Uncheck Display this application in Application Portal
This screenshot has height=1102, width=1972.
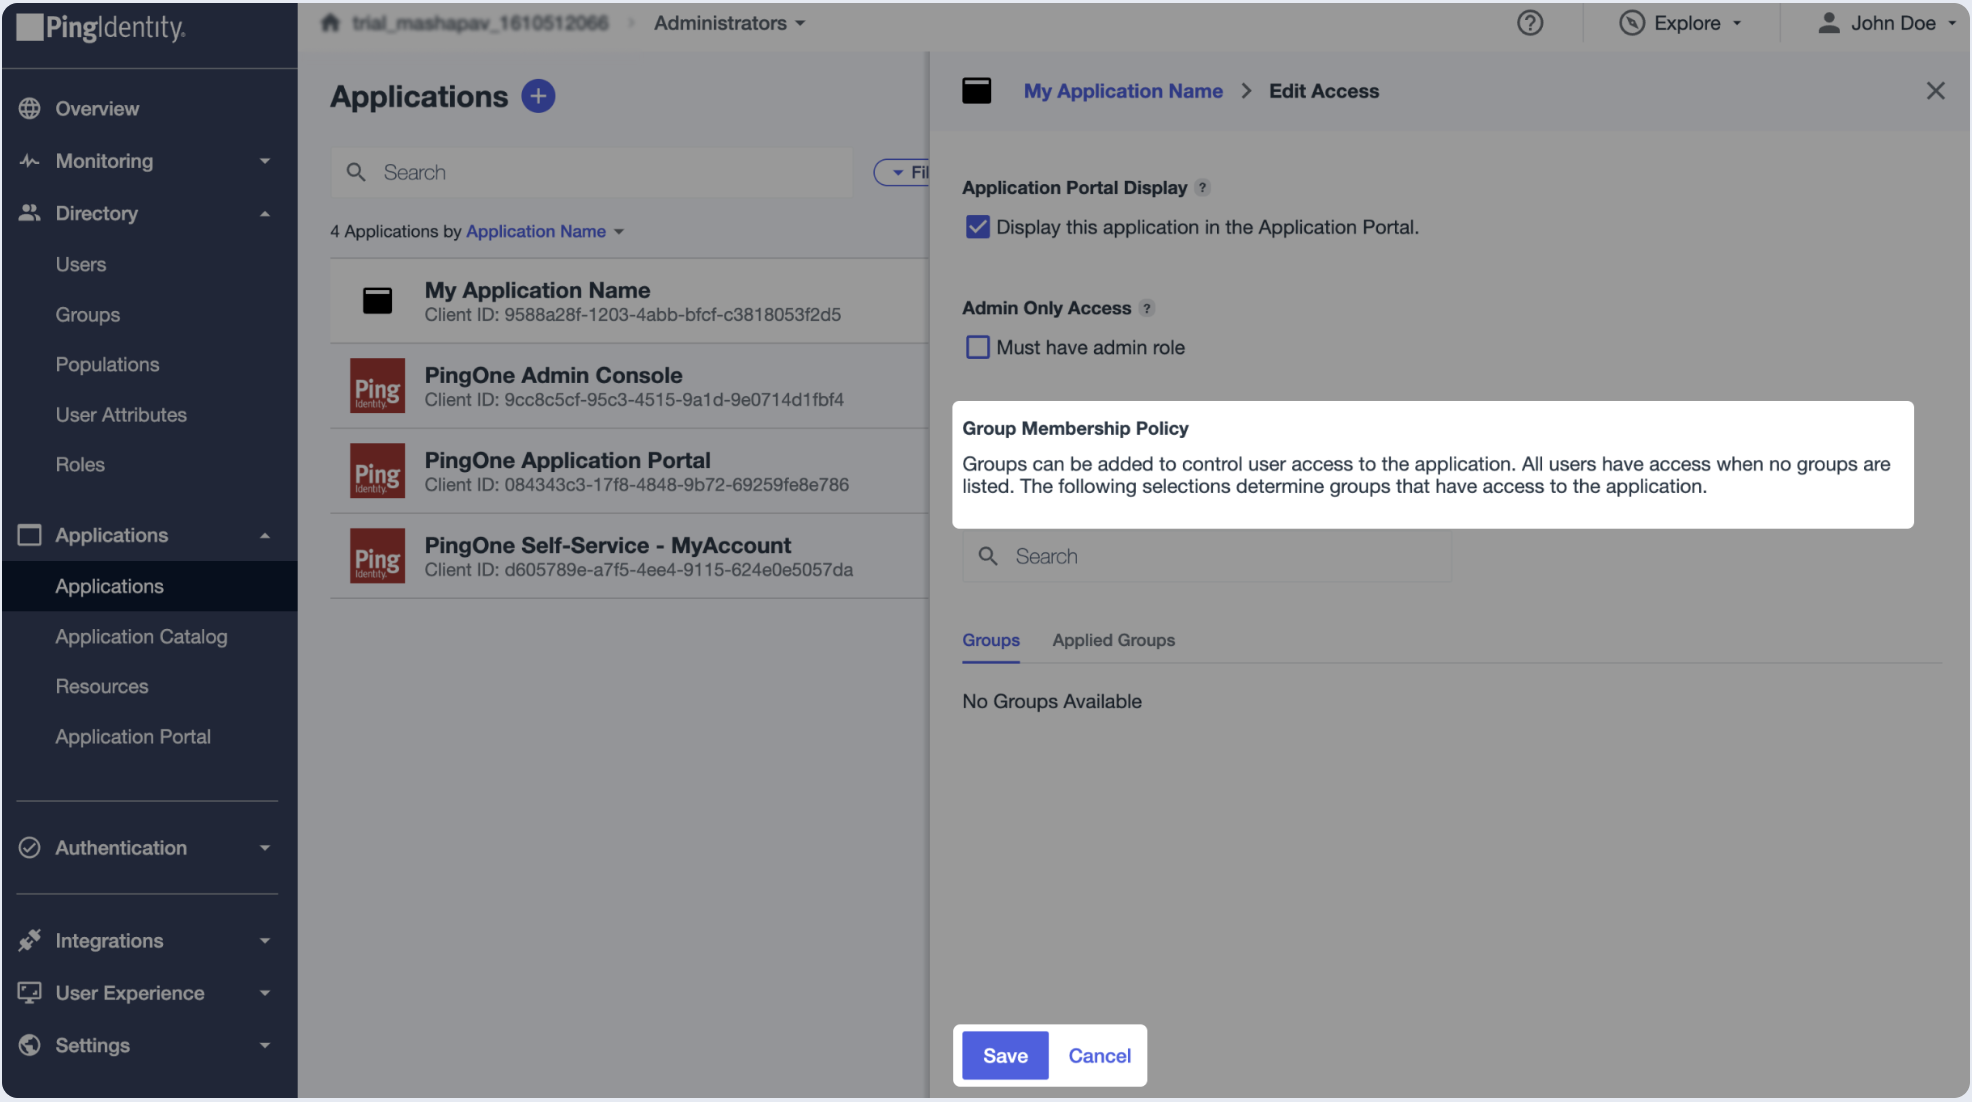click(977, 227)
